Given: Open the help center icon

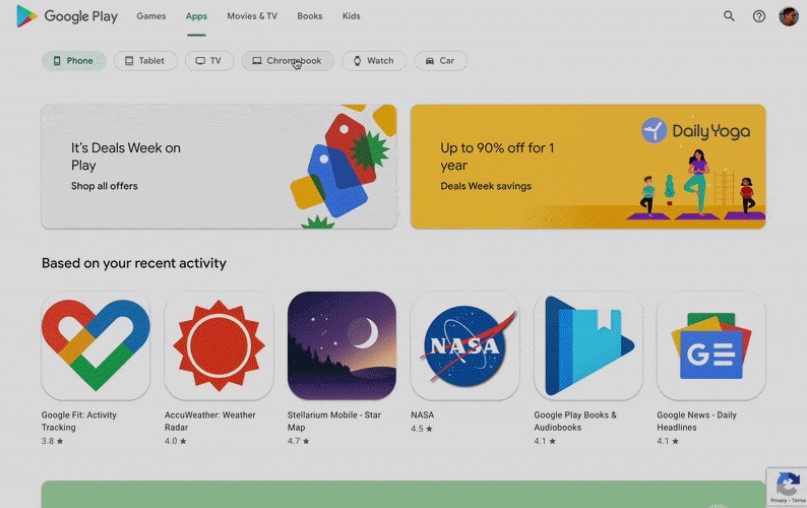Looking at the screenshot, I should tap(759, 16).
